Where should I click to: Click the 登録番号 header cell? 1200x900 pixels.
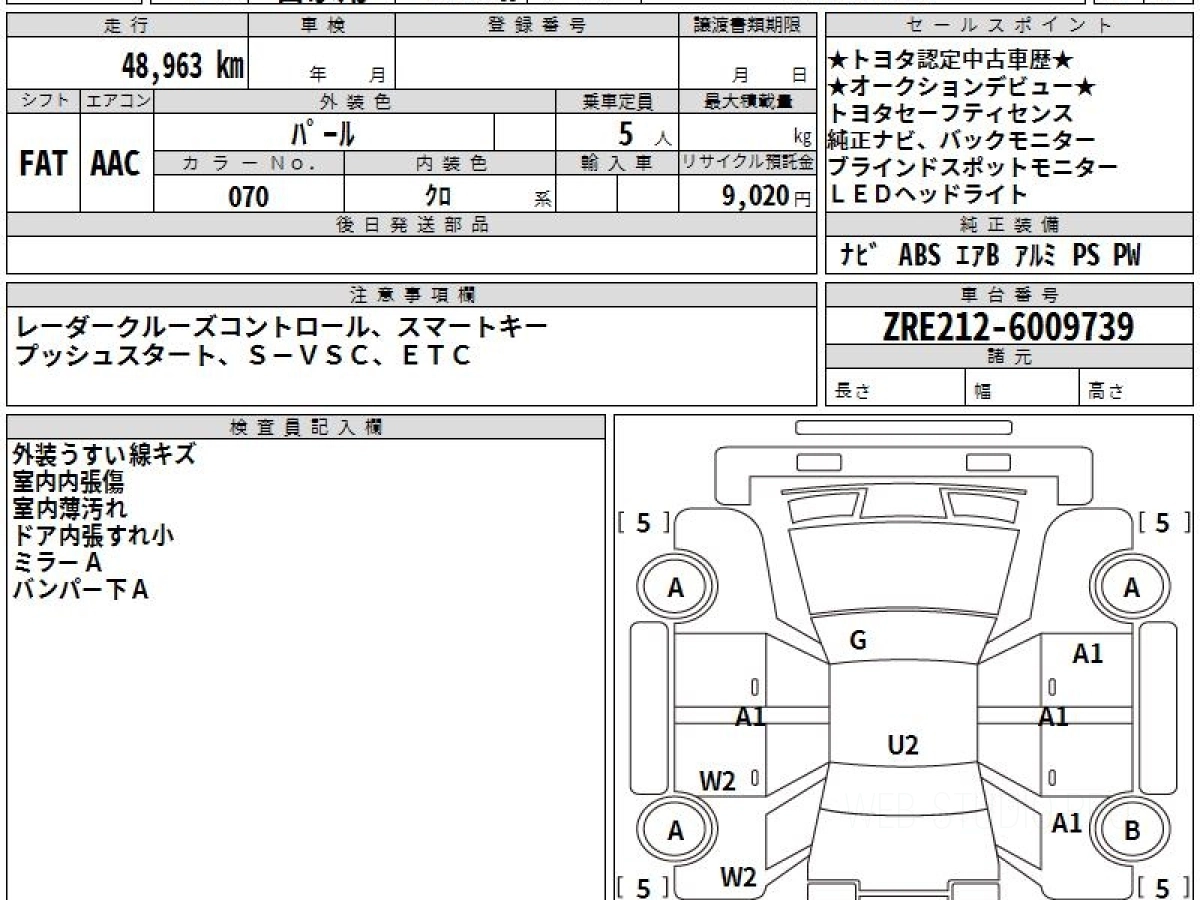(537, 26)
